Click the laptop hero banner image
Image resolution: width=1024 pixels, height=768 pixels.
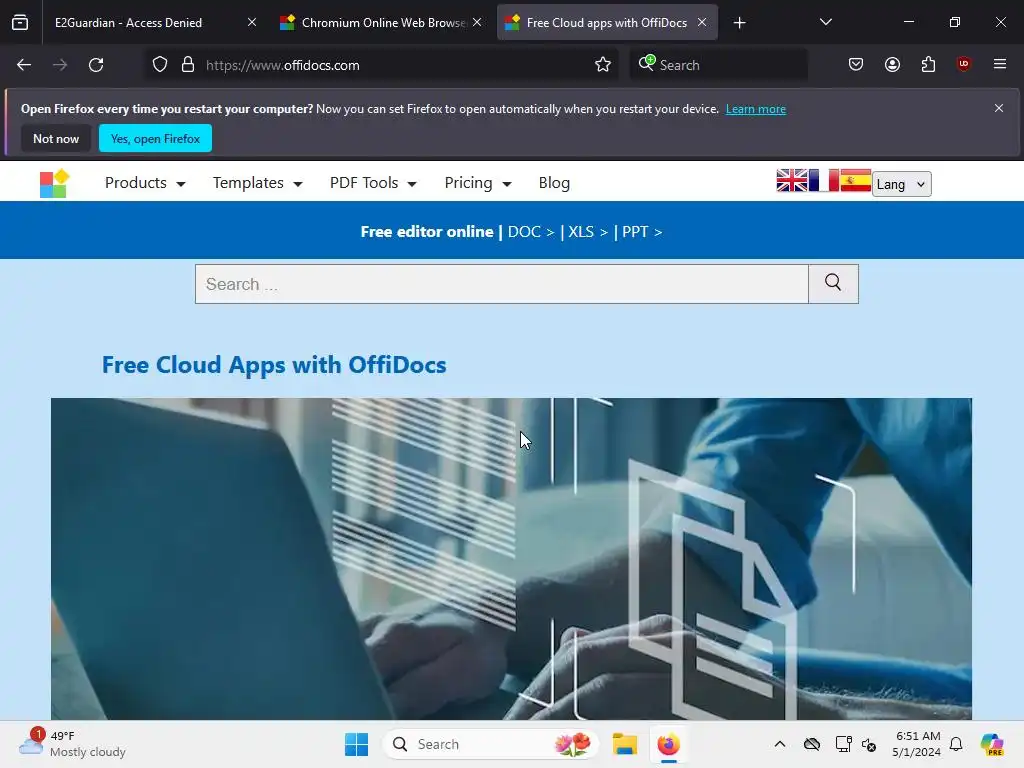511,559
